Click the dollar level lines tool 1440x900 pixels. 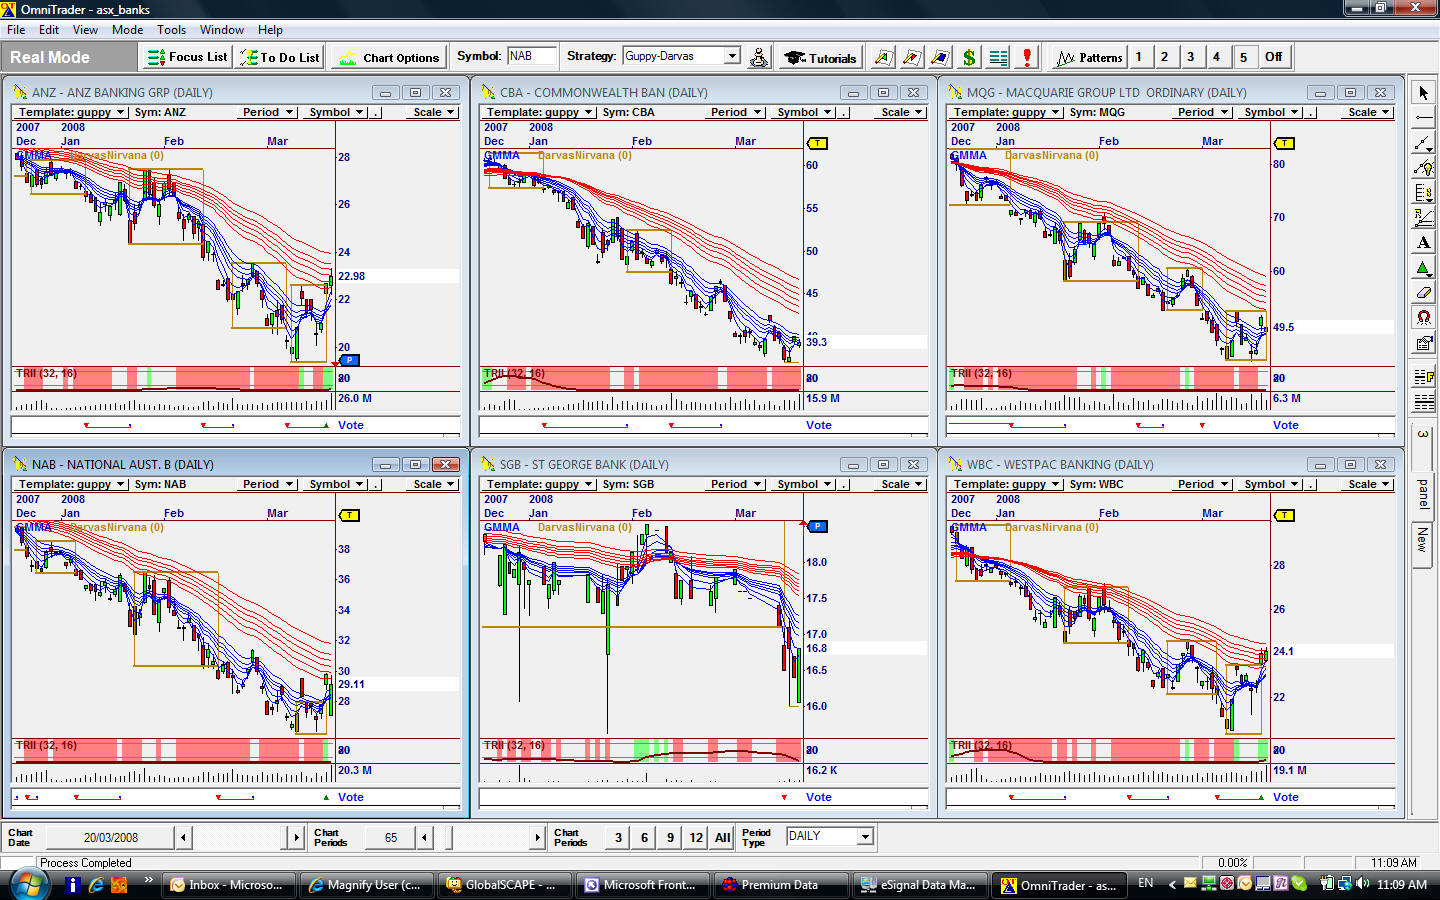1423,193
